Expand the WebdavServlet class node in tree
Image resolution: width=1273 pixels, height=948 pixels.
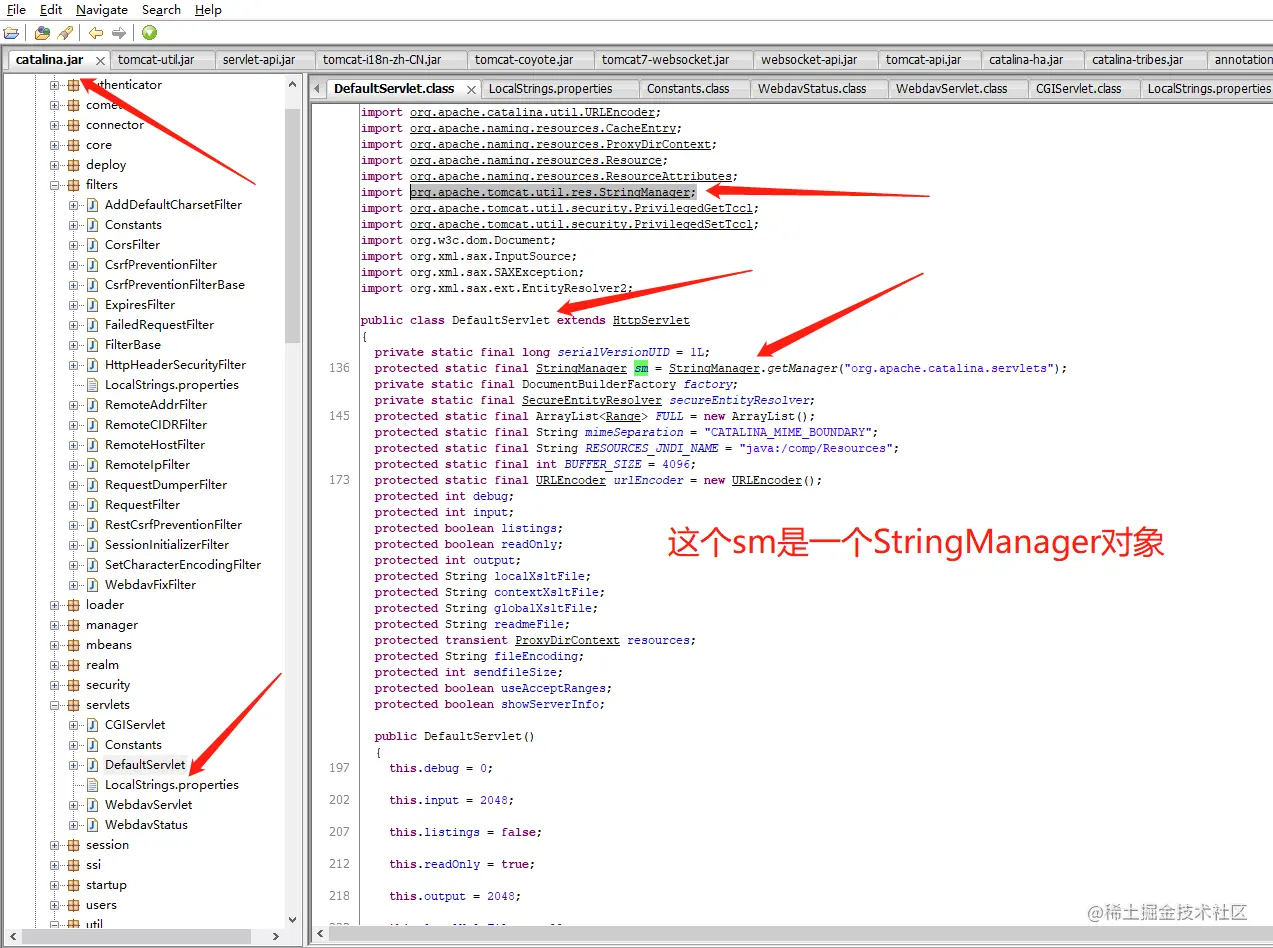tap(74, 805)
